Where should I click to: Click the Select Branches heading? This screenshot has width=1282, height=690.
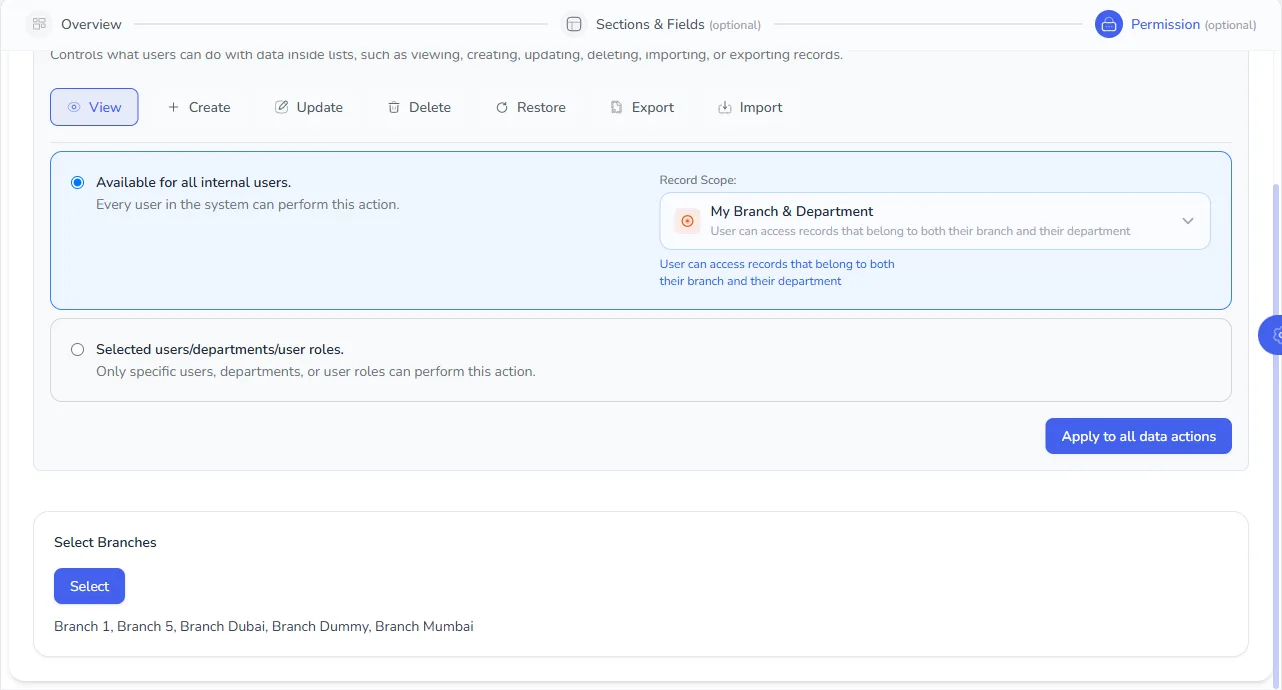pyautogui.click(x=105, y=542)
